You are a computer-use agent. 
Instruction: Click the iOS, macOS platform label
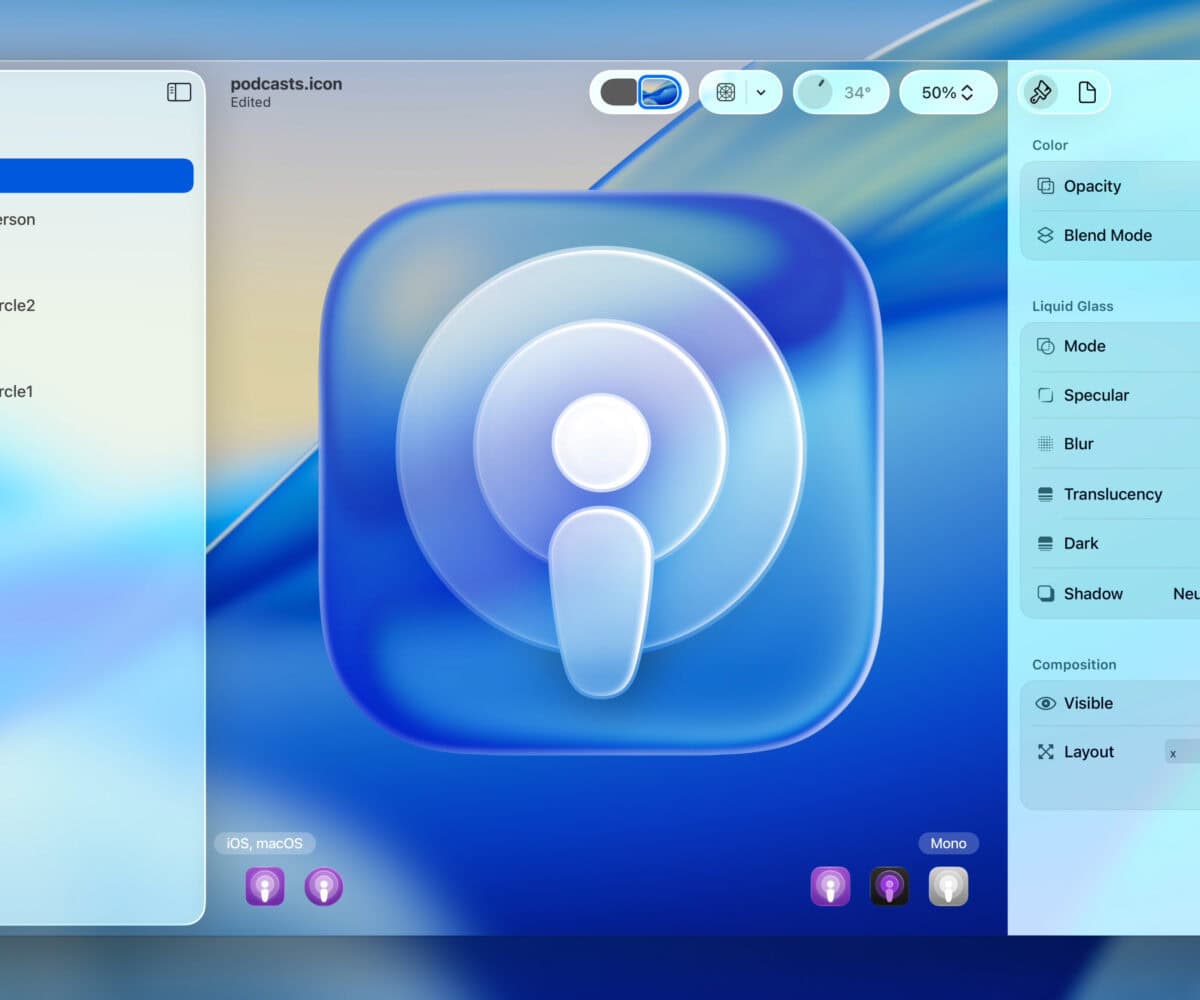[264, 843]
